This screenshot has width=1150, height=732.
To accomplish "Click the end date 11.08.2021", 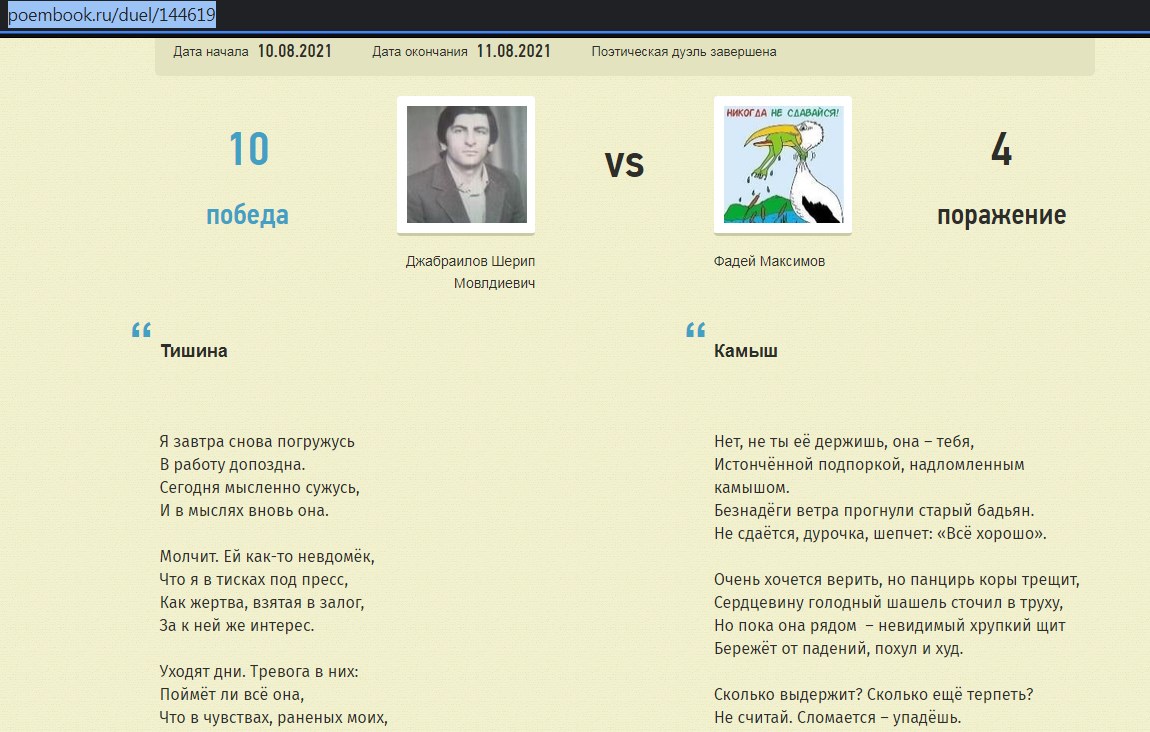I will click(513, 51).
